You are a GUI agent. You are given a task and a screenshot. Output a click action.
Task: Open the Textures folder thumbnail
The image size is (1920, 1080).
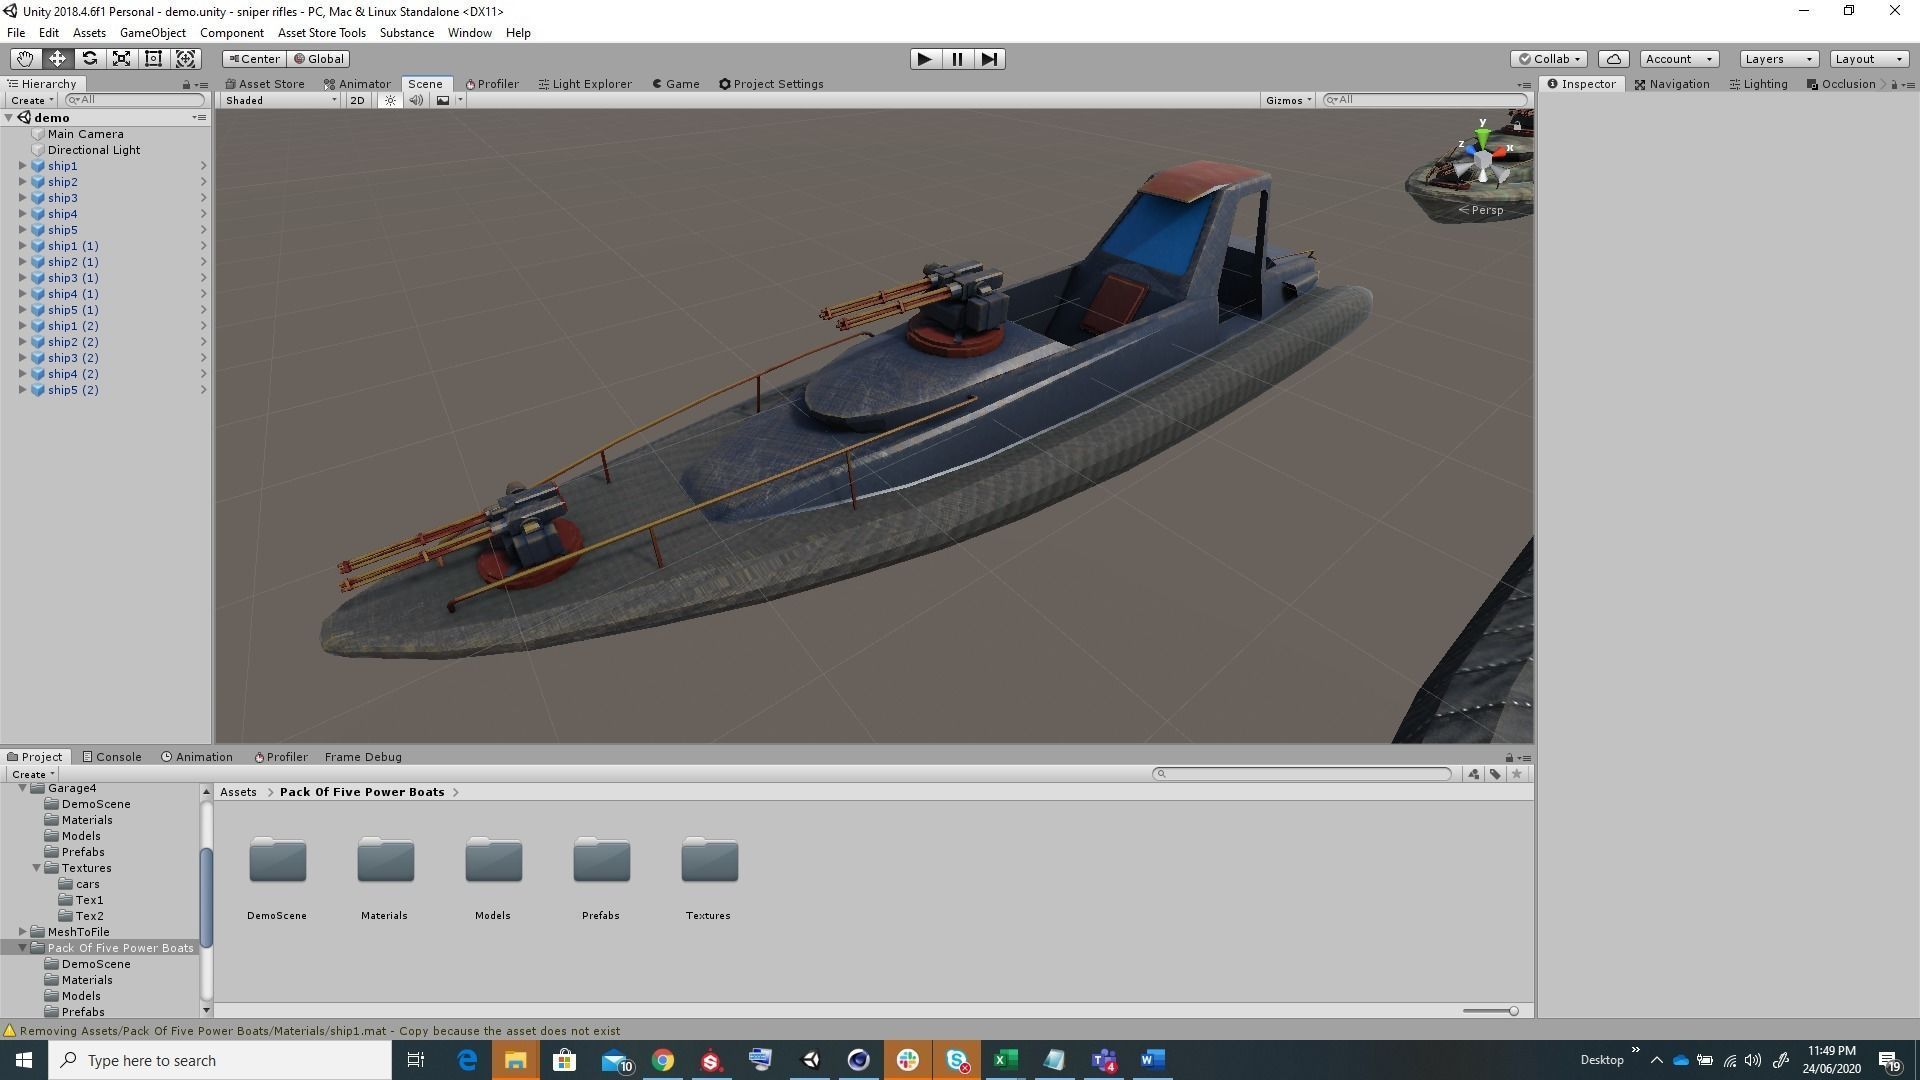coord(709,862)
